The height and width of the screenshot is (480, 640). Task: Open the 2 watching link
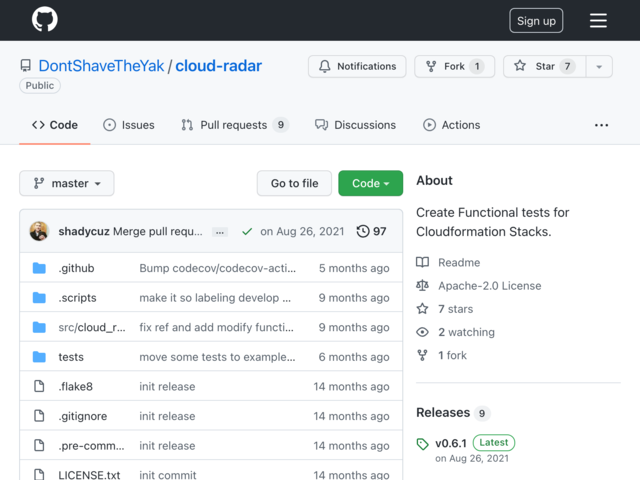[467, 332]
